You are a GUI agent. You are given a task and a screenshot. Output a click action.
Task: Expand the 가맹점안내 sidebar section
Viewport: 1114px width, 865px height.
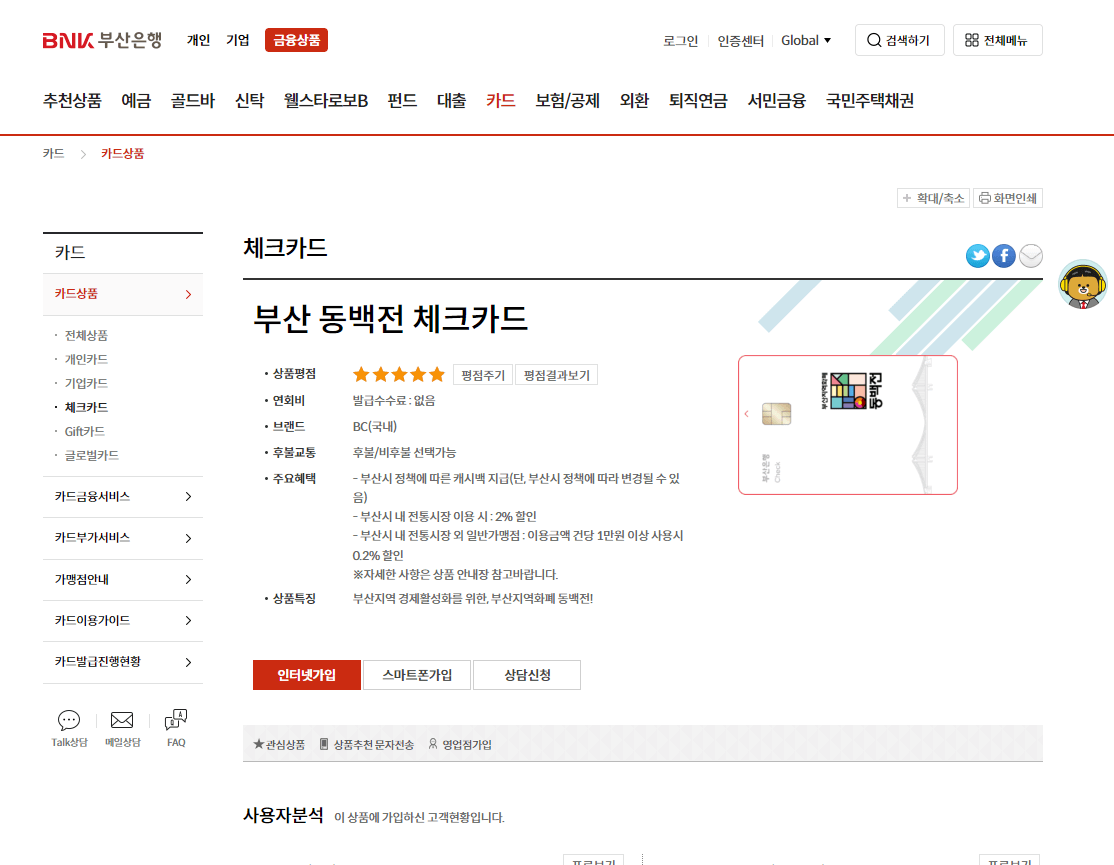pos(122,579)
